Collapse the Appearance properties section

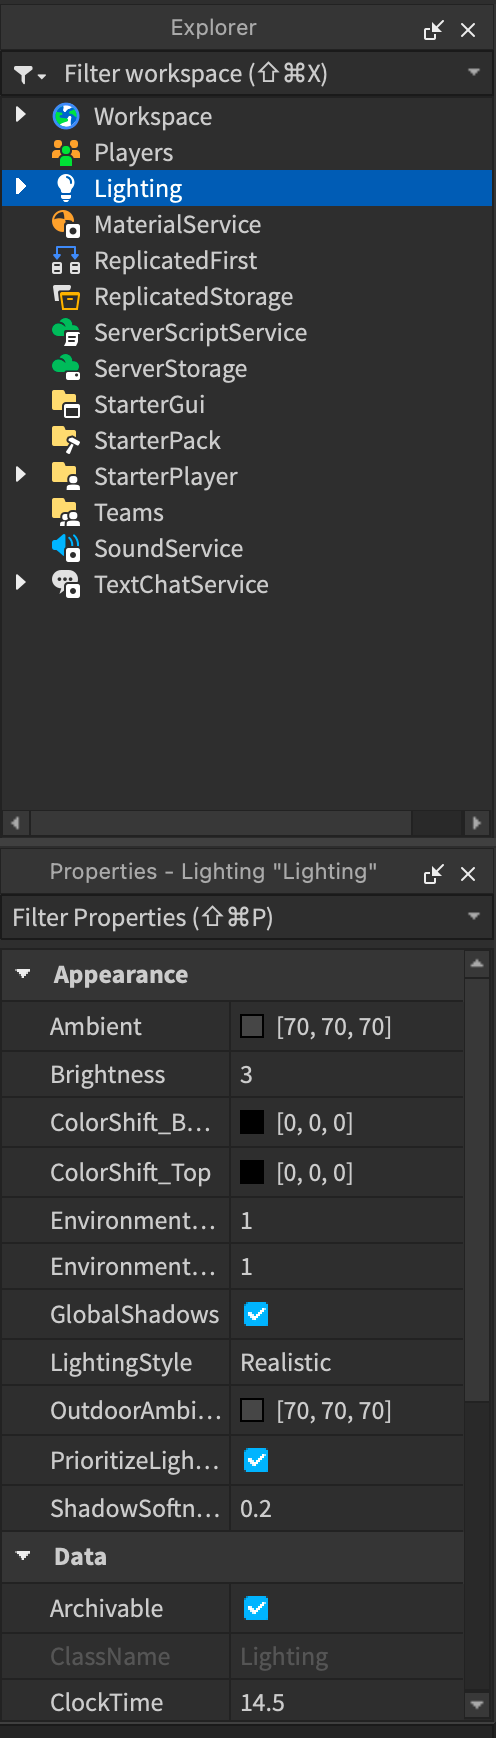(23, 974)
